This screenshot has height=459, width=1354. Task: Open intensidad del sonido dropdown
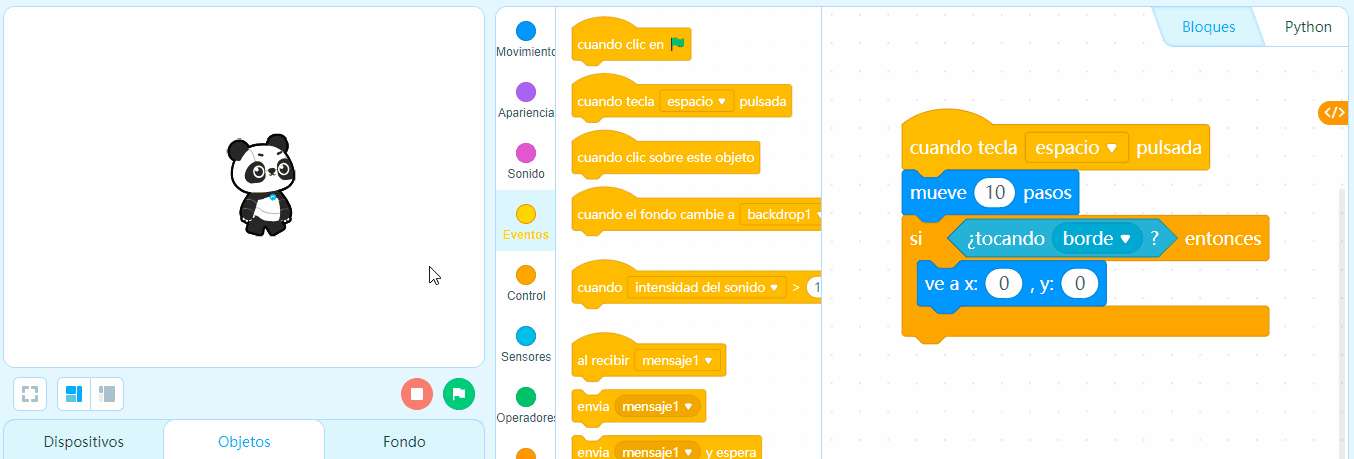[706, 287]
